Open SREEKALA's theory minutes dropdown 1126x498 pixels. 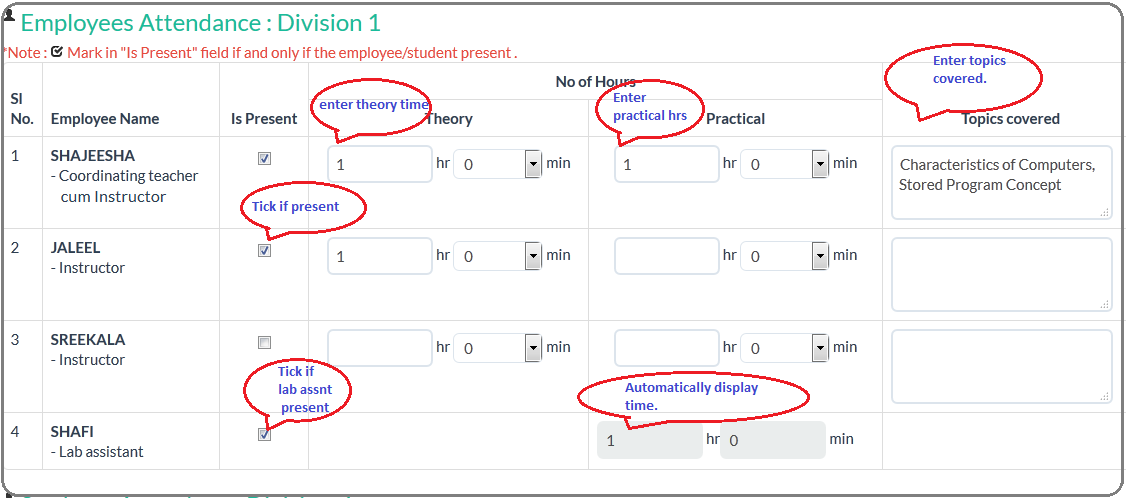532,348
